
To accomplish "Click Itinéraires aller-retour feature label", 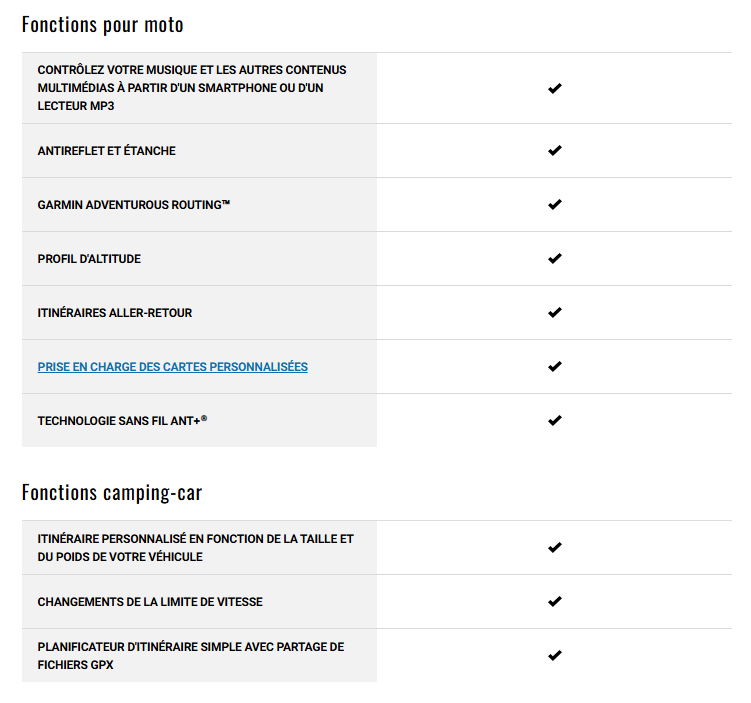I will (114, 313).
